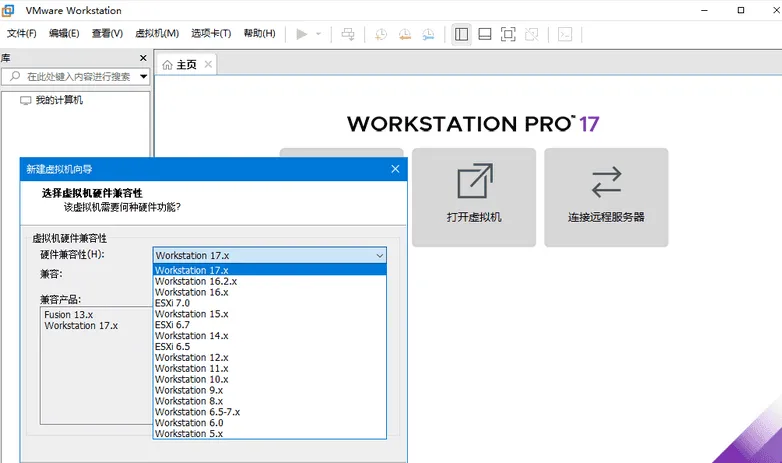Toggle the thumbnail bar view icon
Image resolution: width=782 pixels, height=463 pixels.
(484, 34)
